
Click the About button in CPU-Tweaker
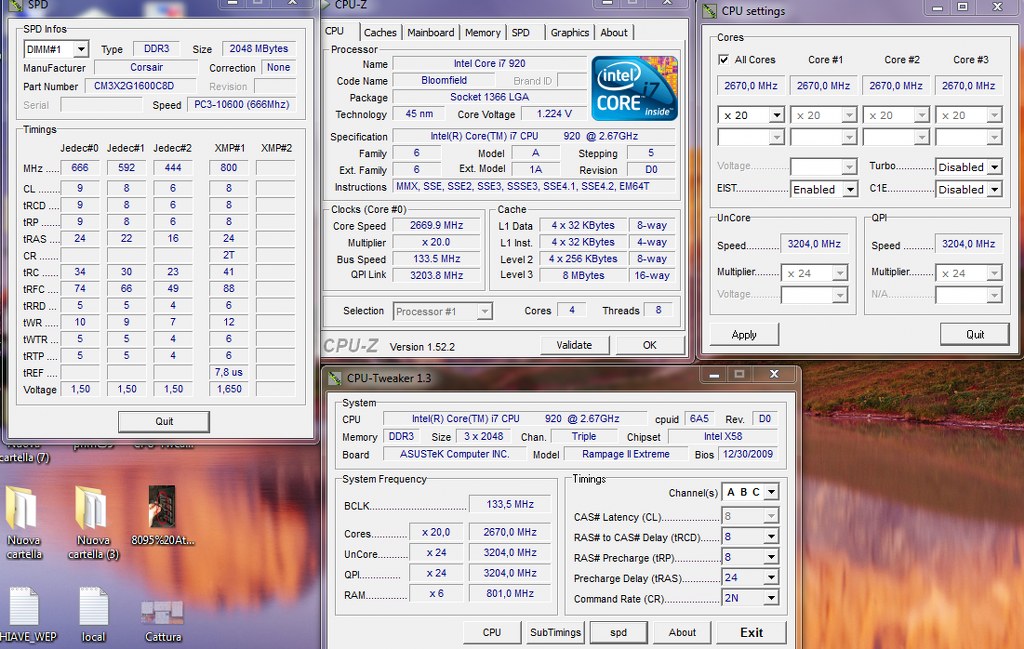(682, 633)
